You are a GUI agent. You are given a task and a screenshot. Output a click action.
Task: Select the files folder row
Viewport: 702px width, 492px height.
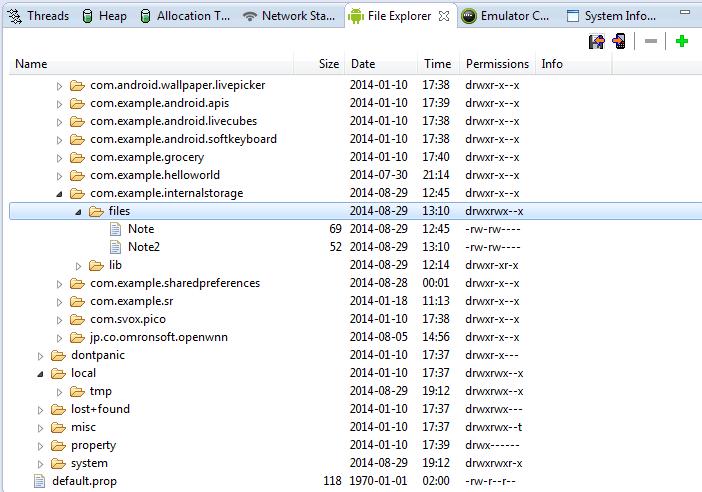coord(355,211)
